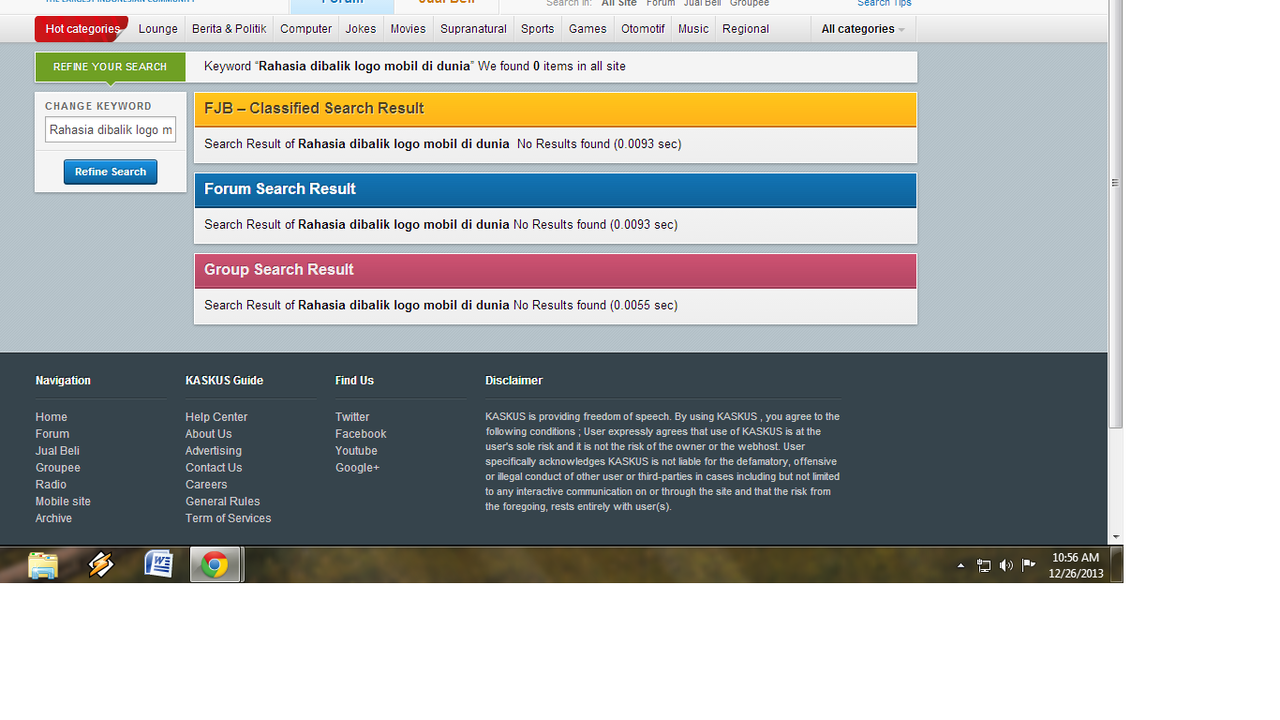Open the Berita & Politik category
1280x720 pixels.
click(229, 29)
